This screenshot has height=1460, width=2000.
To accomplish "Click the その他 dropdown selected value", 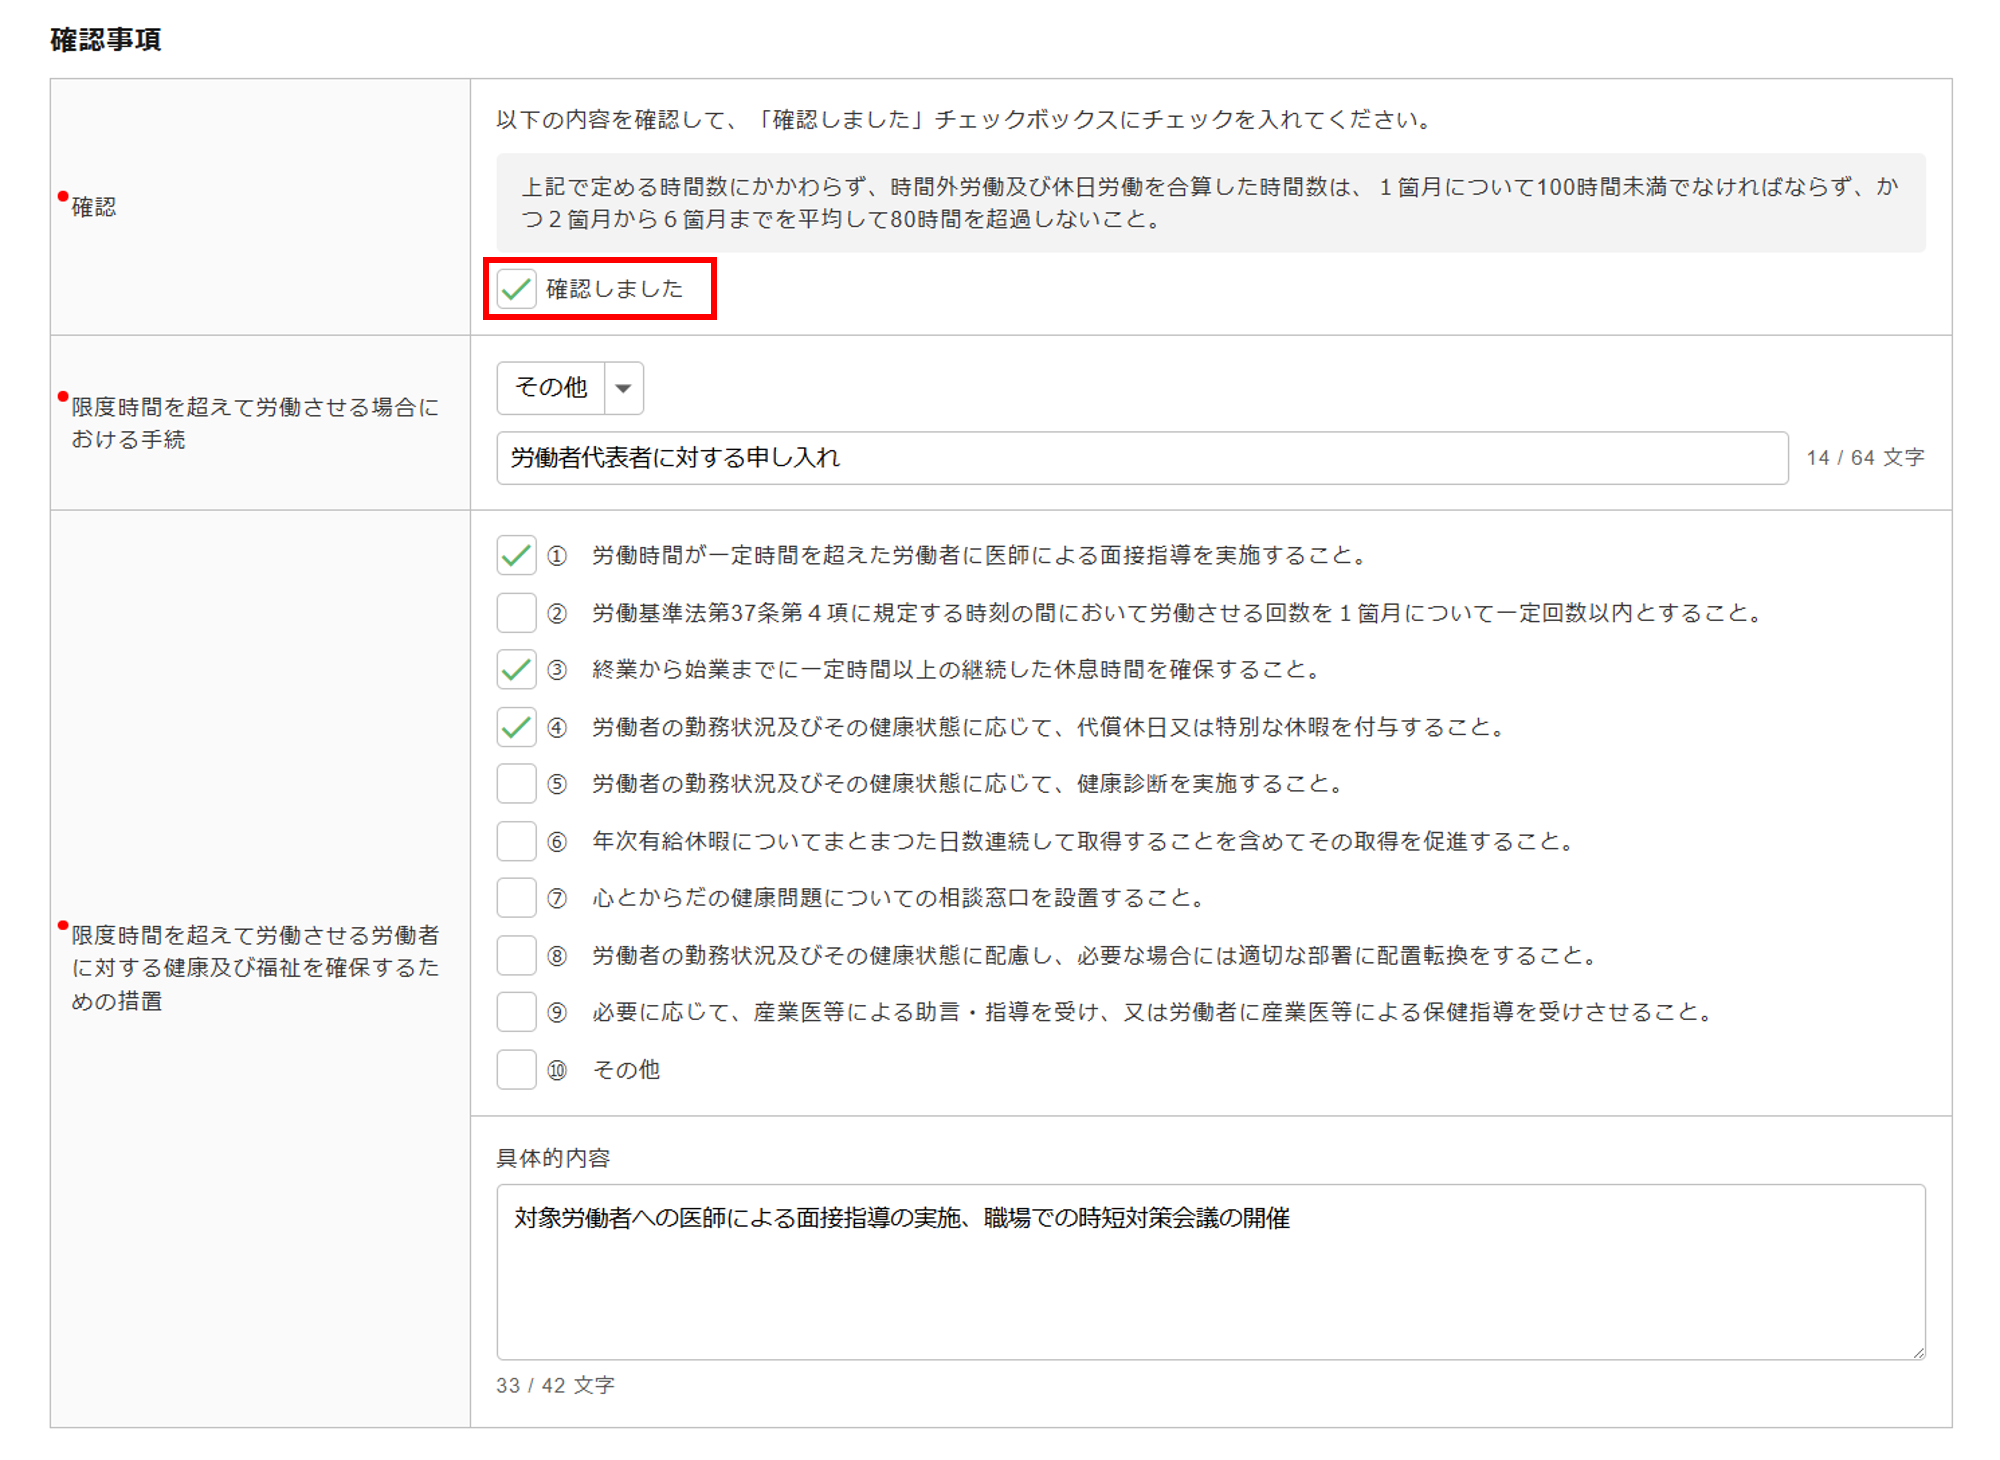I will [x=551, y=388].
